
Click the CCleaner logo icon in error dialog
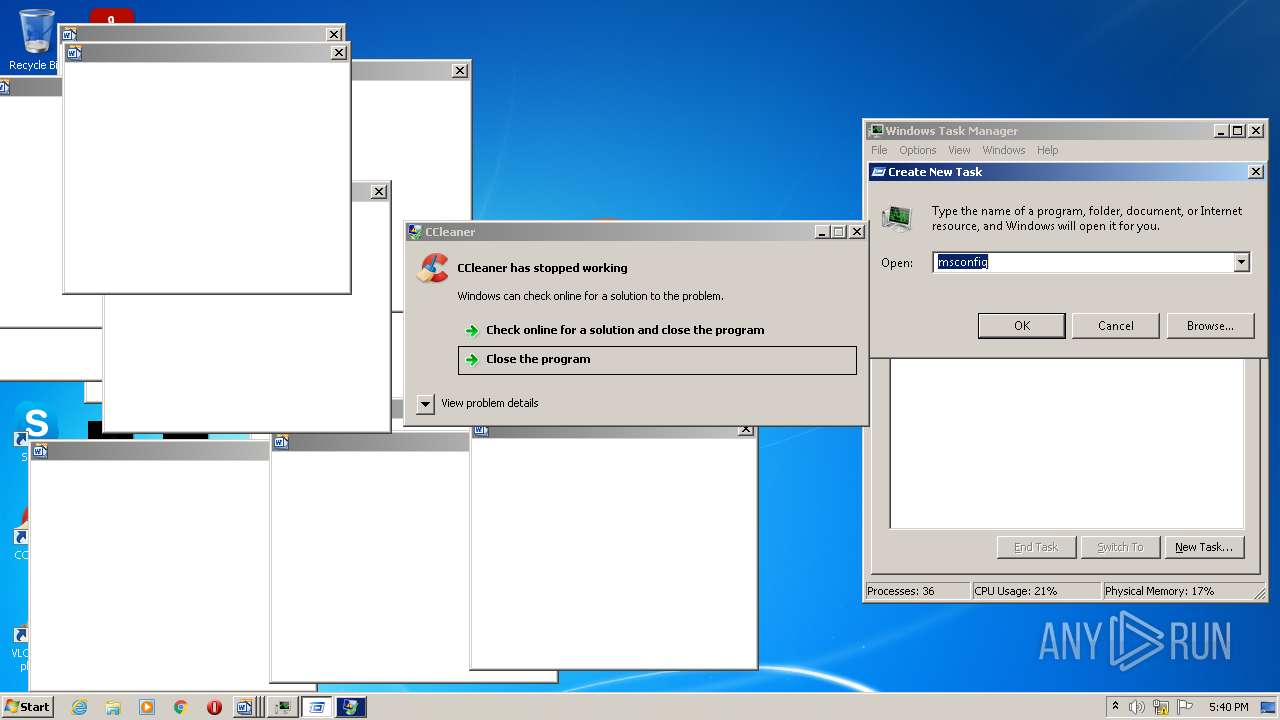pyautogui.click(x=433, y=268)
